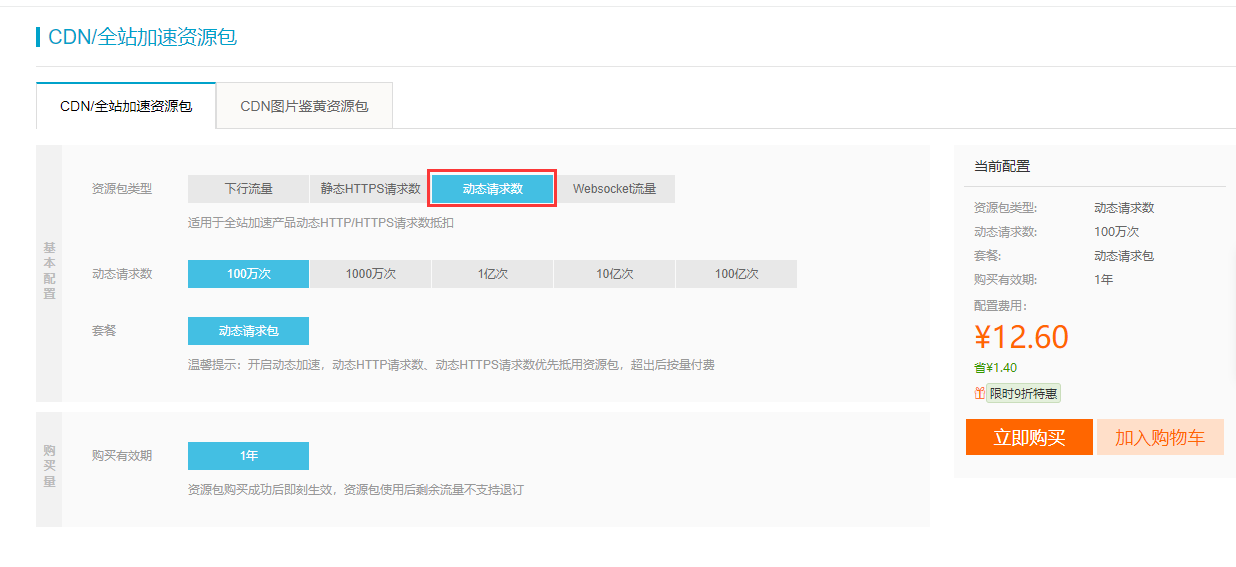Screen dimensions: 1236x567
Task: Choose the 1亿次 request quota
Action: 492,274
